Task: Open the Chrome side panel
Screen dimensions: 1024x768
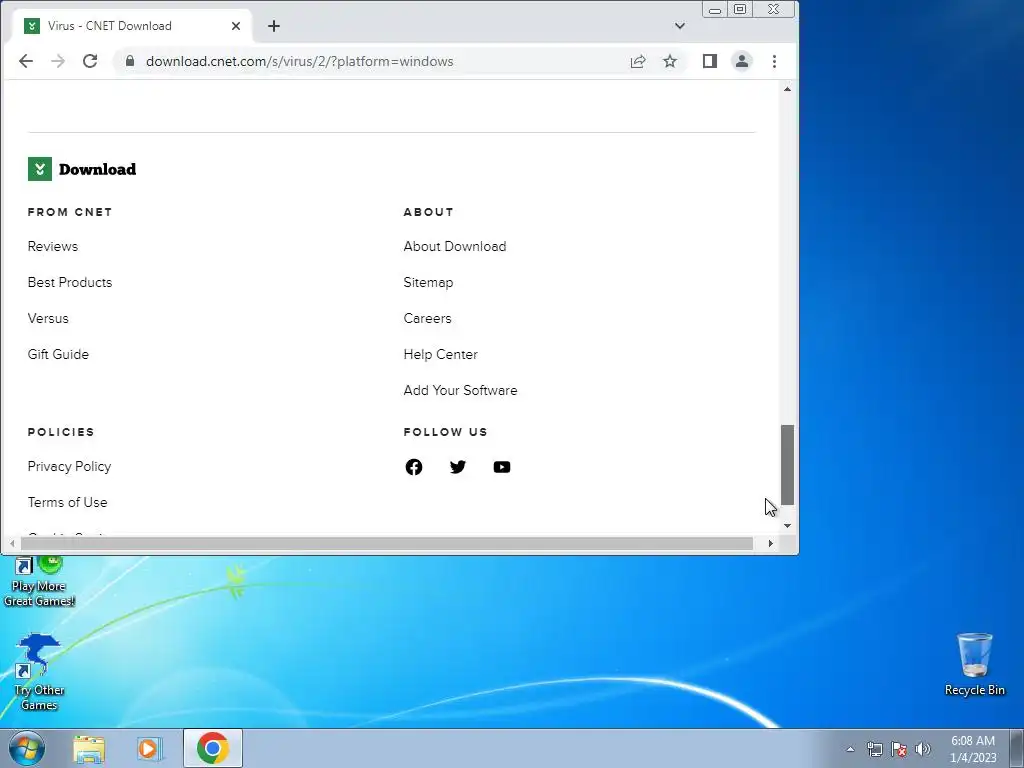Action: pyautogui.click(x=710, y=61)
